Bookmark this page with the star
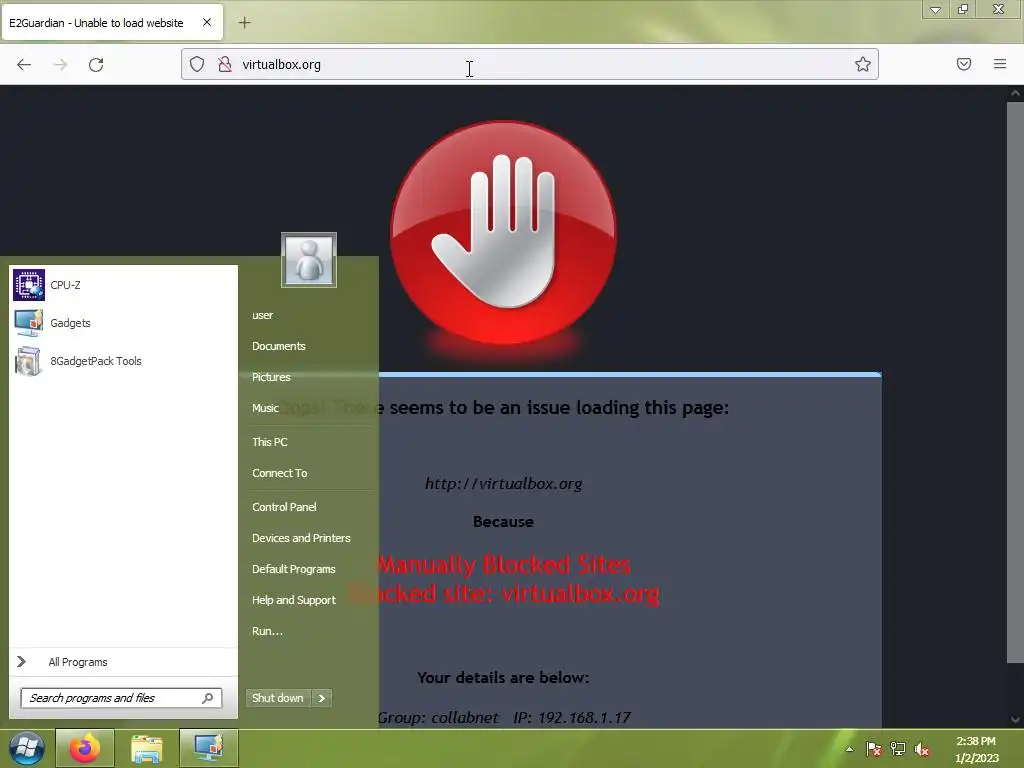This screenshot has width=1024, height=768. (863, 64)
